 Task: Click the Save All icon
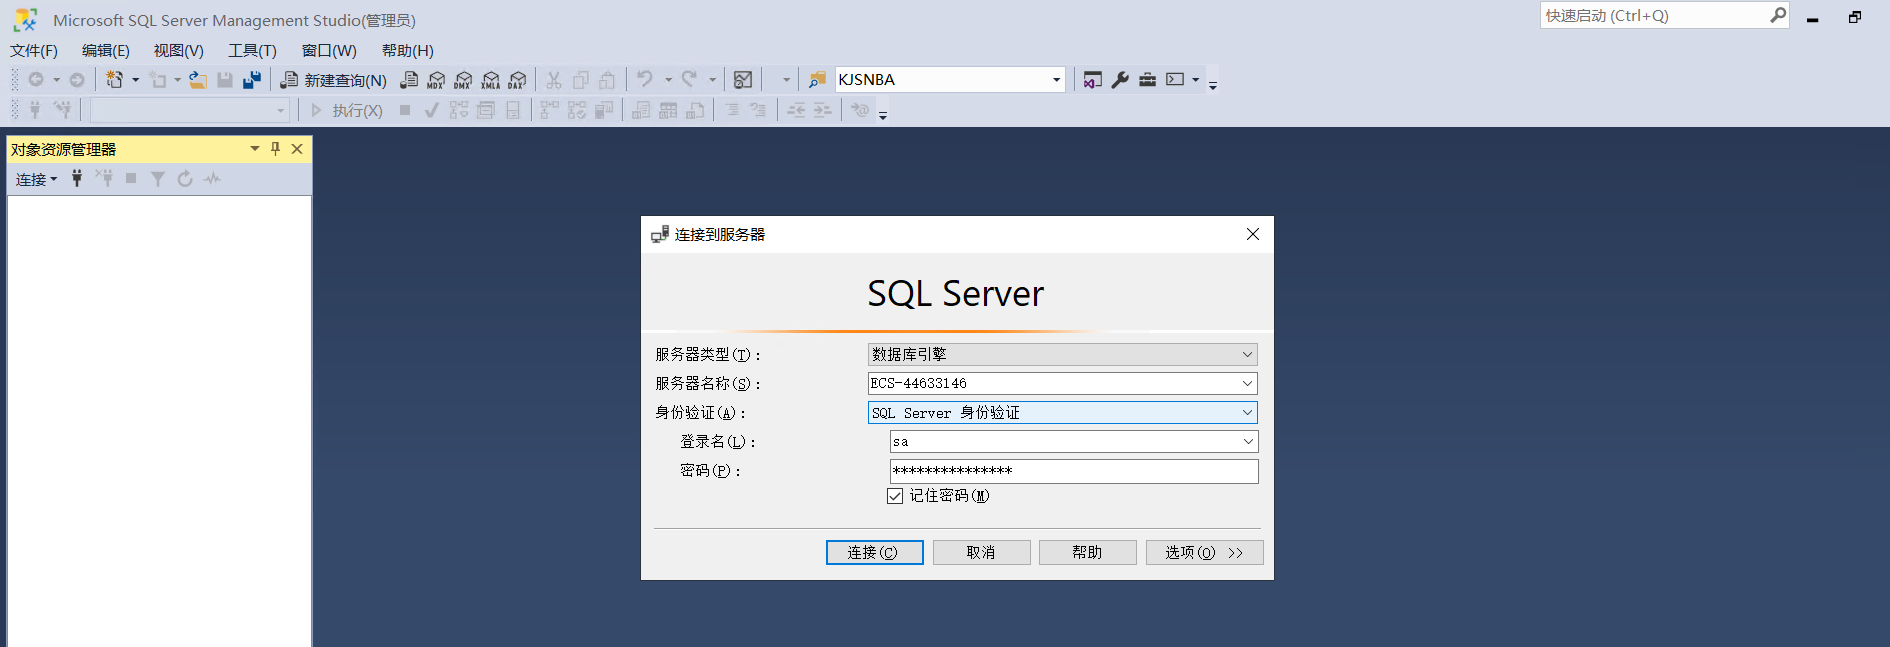(x=252, y=80)
